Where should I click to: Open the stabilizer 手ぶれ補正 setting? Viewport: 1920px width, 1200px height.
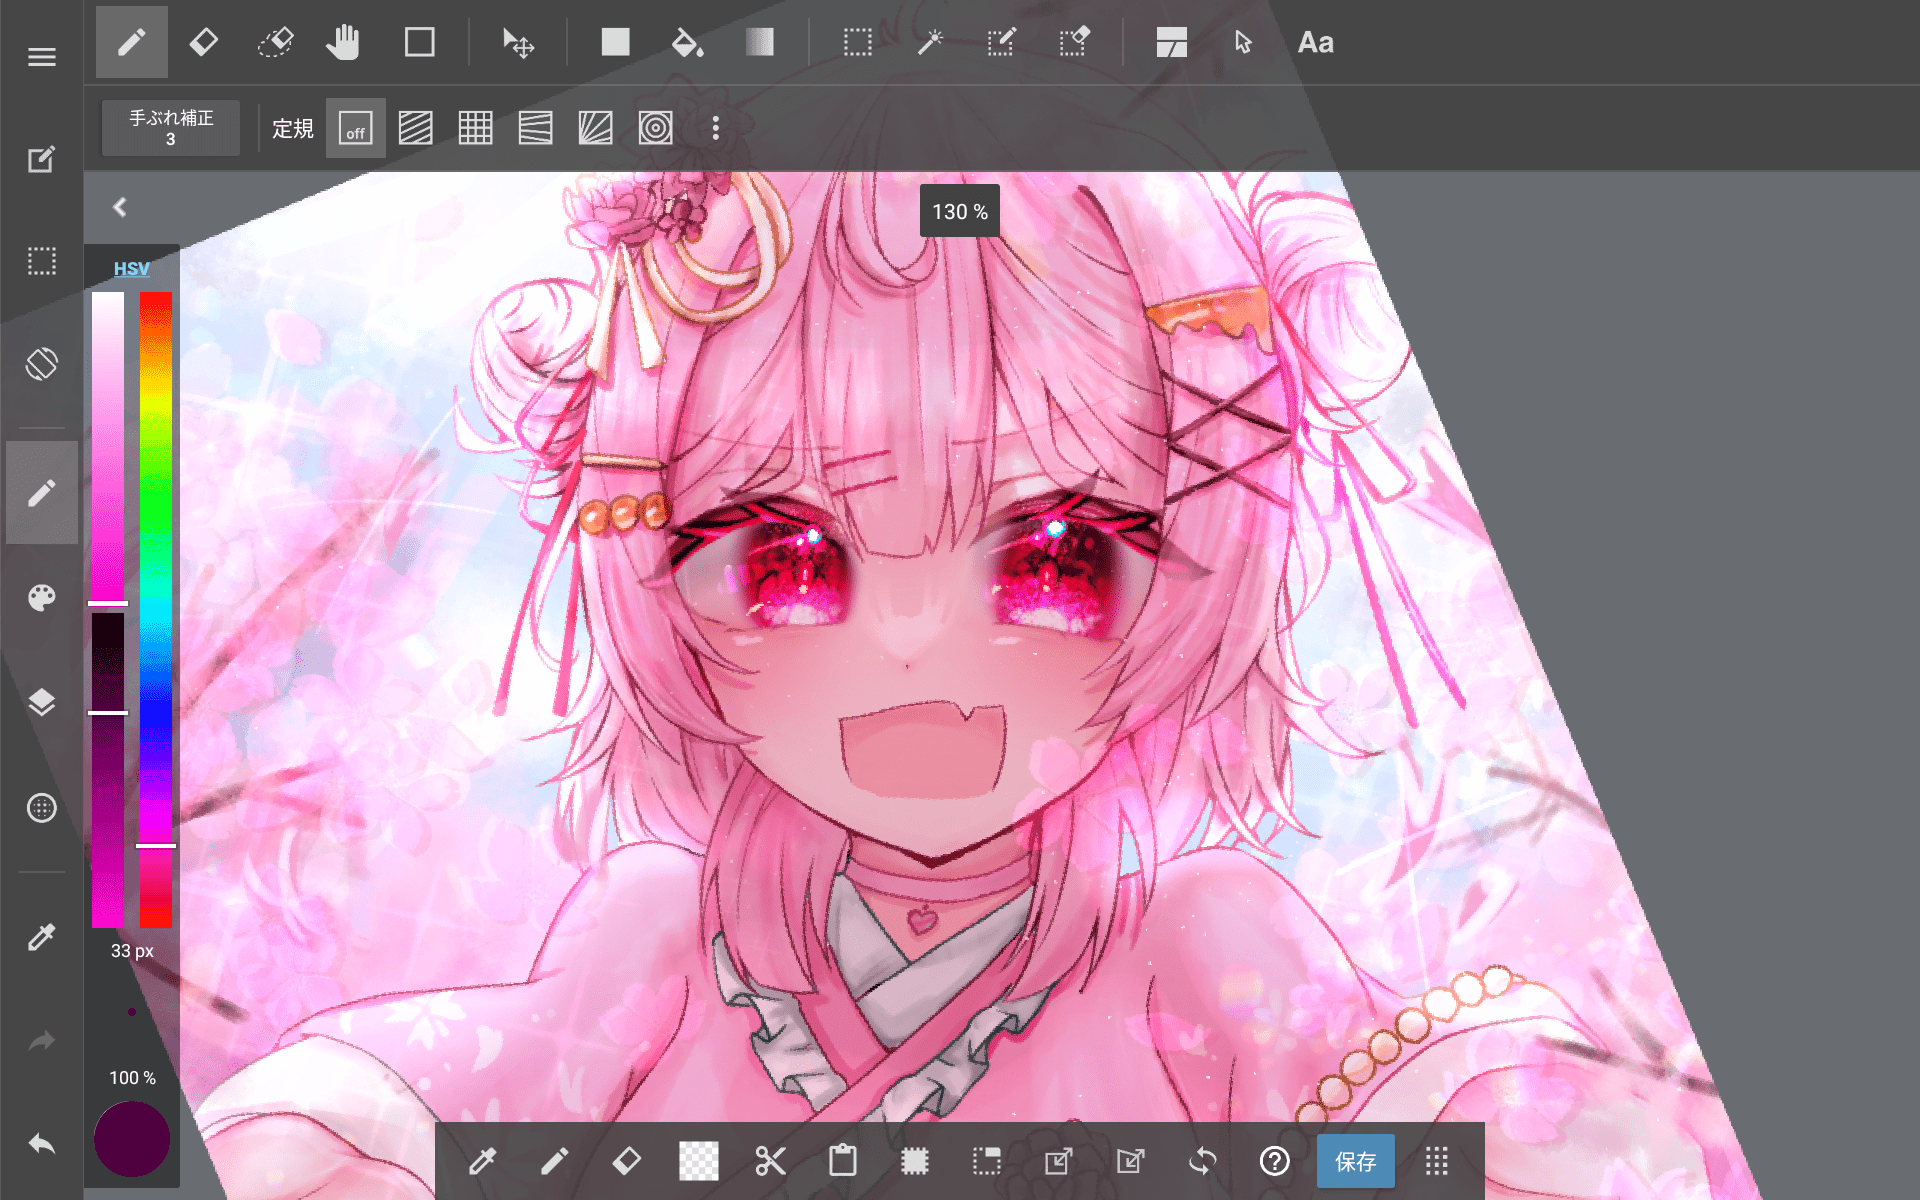[171, 128]
